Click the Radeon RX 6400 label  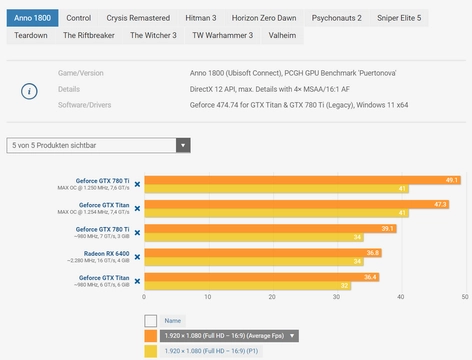pyautogui.click(x=106, y=254)
